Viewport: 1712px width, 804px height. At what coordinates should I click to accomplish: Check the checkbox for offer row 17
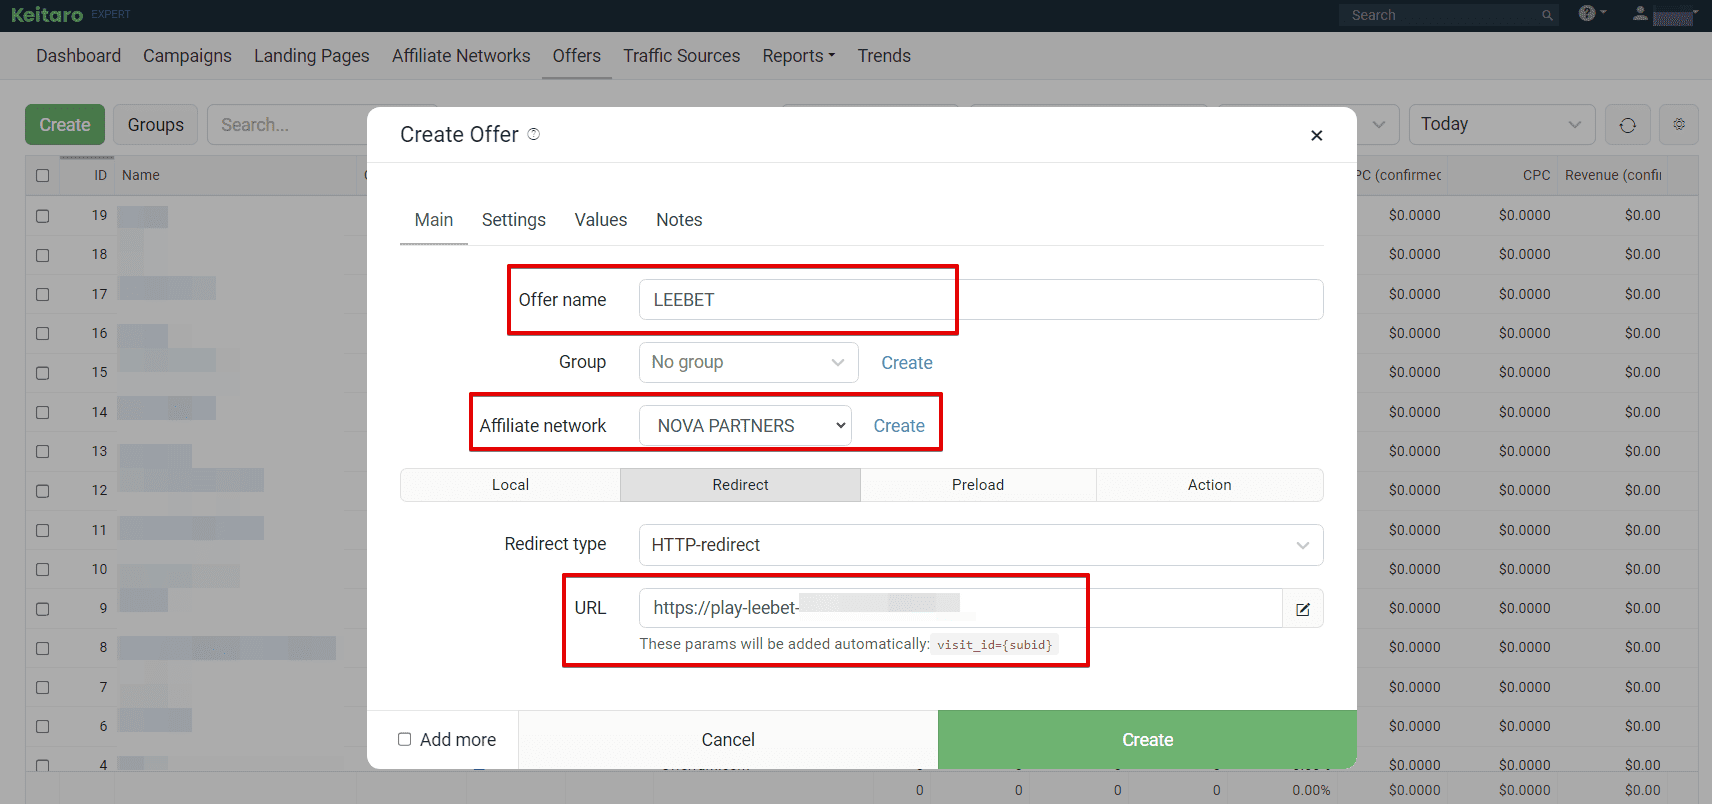pyautogui.click(x=42, y=295)
